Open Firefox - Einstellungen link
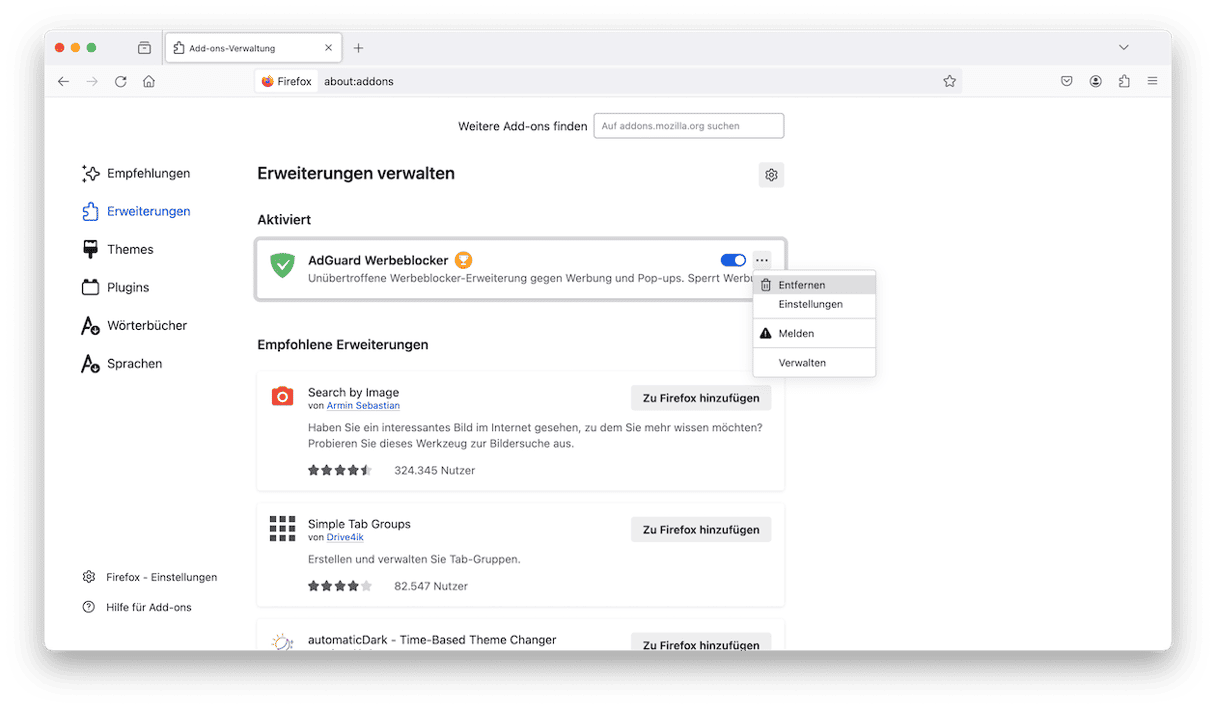Viewport: 1216px width, 709px height. 150,577
